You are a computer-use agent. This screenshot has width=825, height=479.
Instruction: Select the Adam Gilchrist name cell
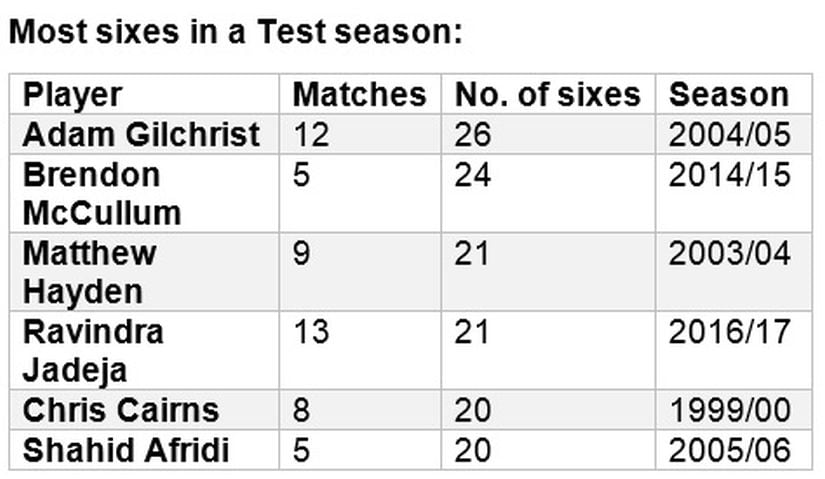[144, 134]
